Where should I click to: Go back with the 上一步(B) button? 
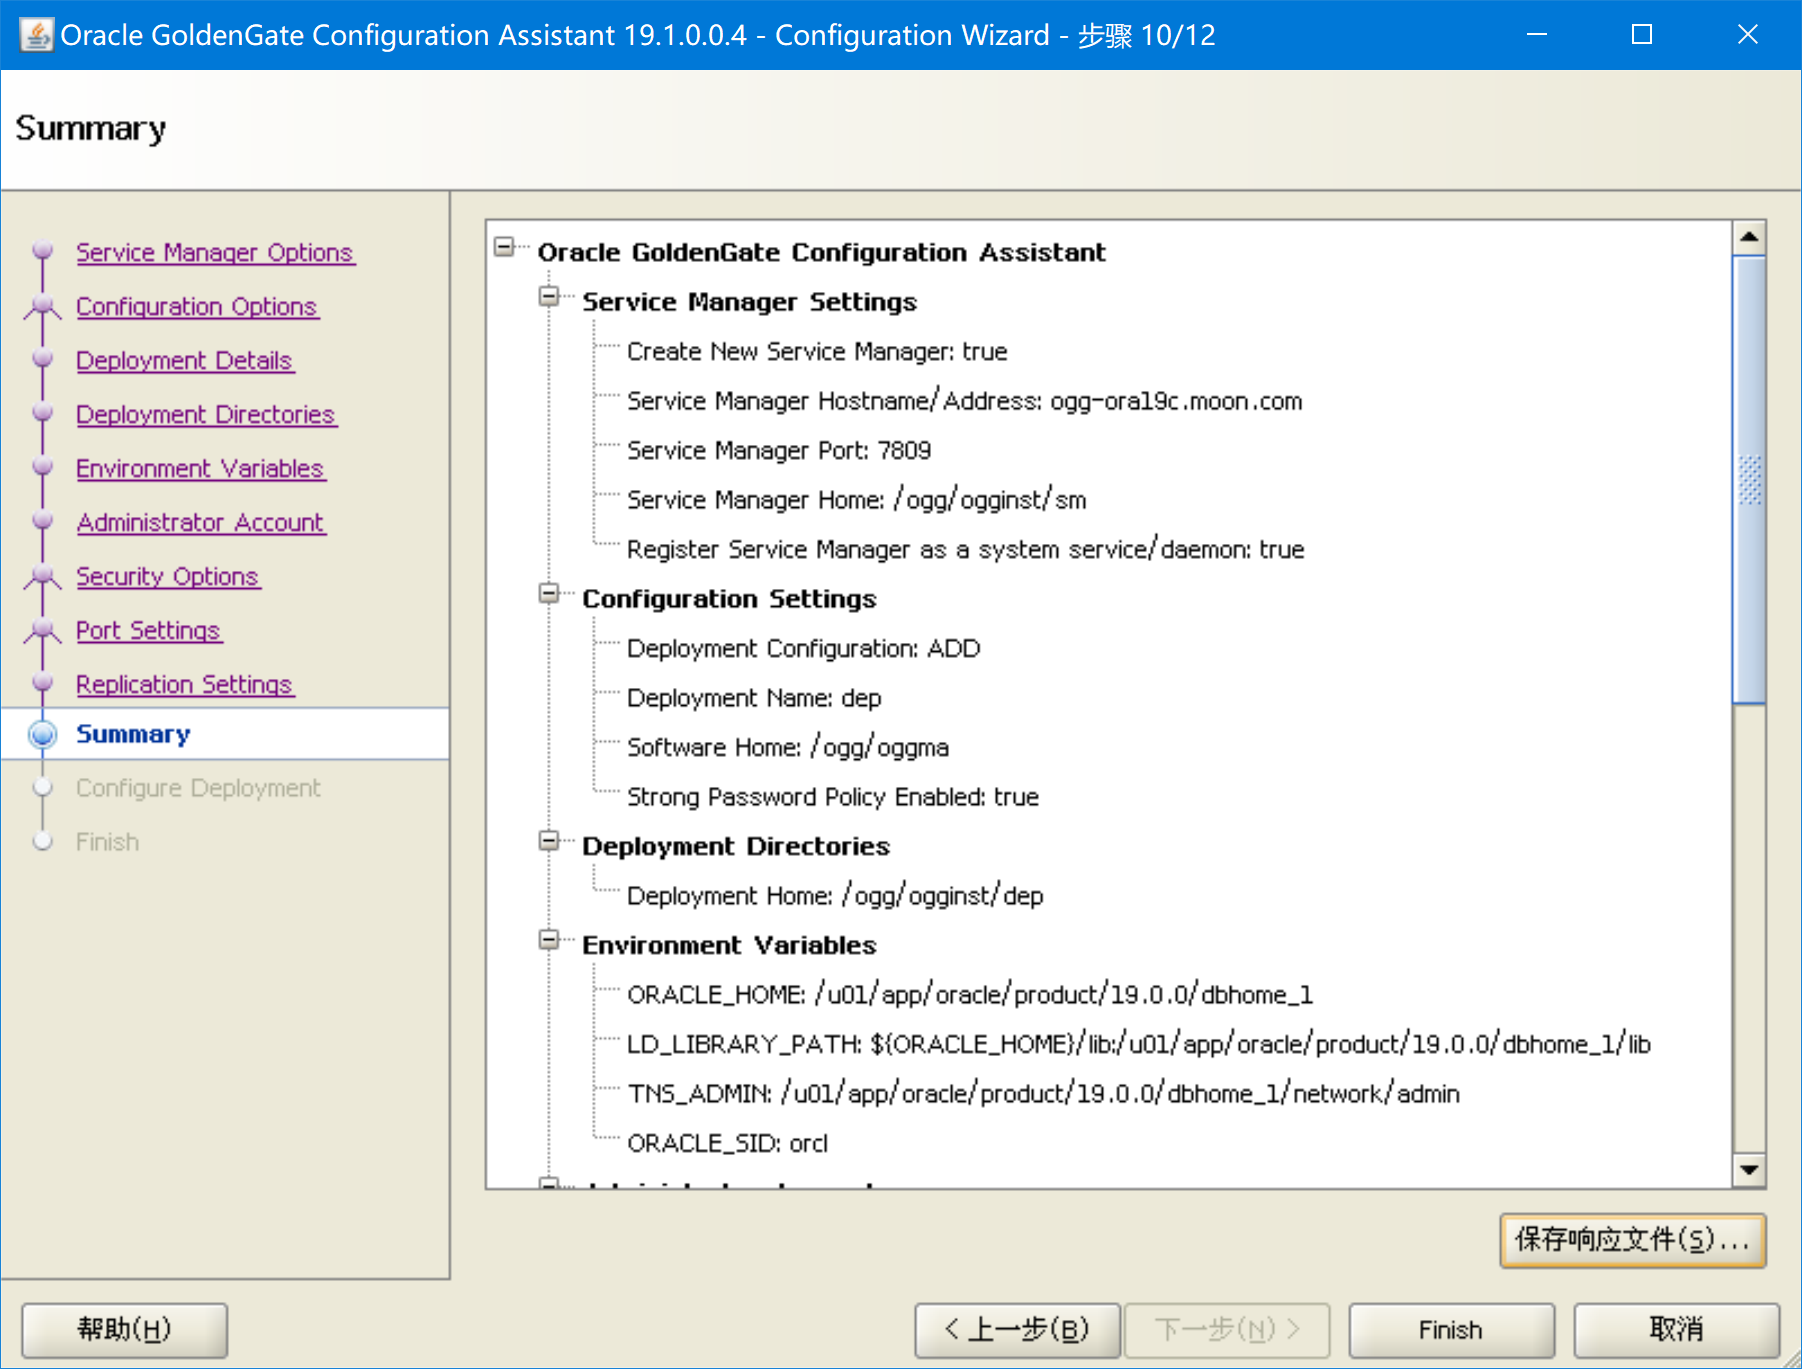tap(1017, 1329)
